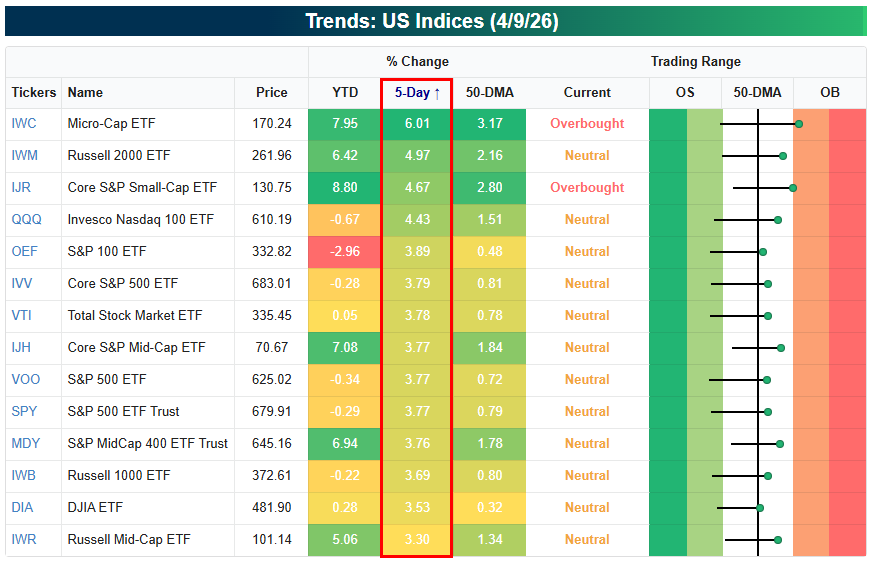Screen dimensions: 870x564
Task: Click the Tickers column header
Action: click(34, 93)
